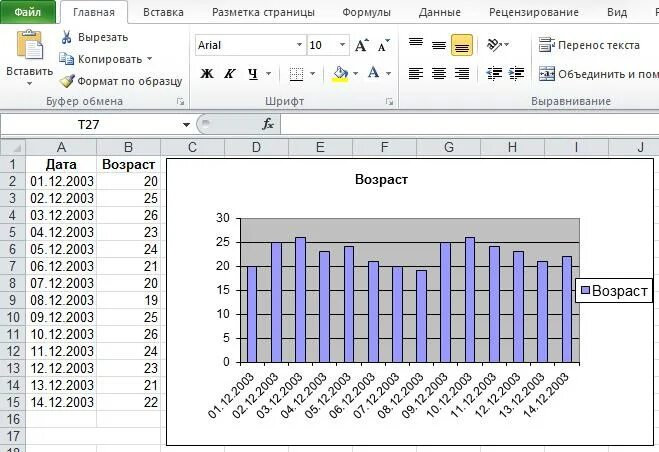Click the Возраст chart legend entry
Screen dimensions: 659x452
(614, 291)
